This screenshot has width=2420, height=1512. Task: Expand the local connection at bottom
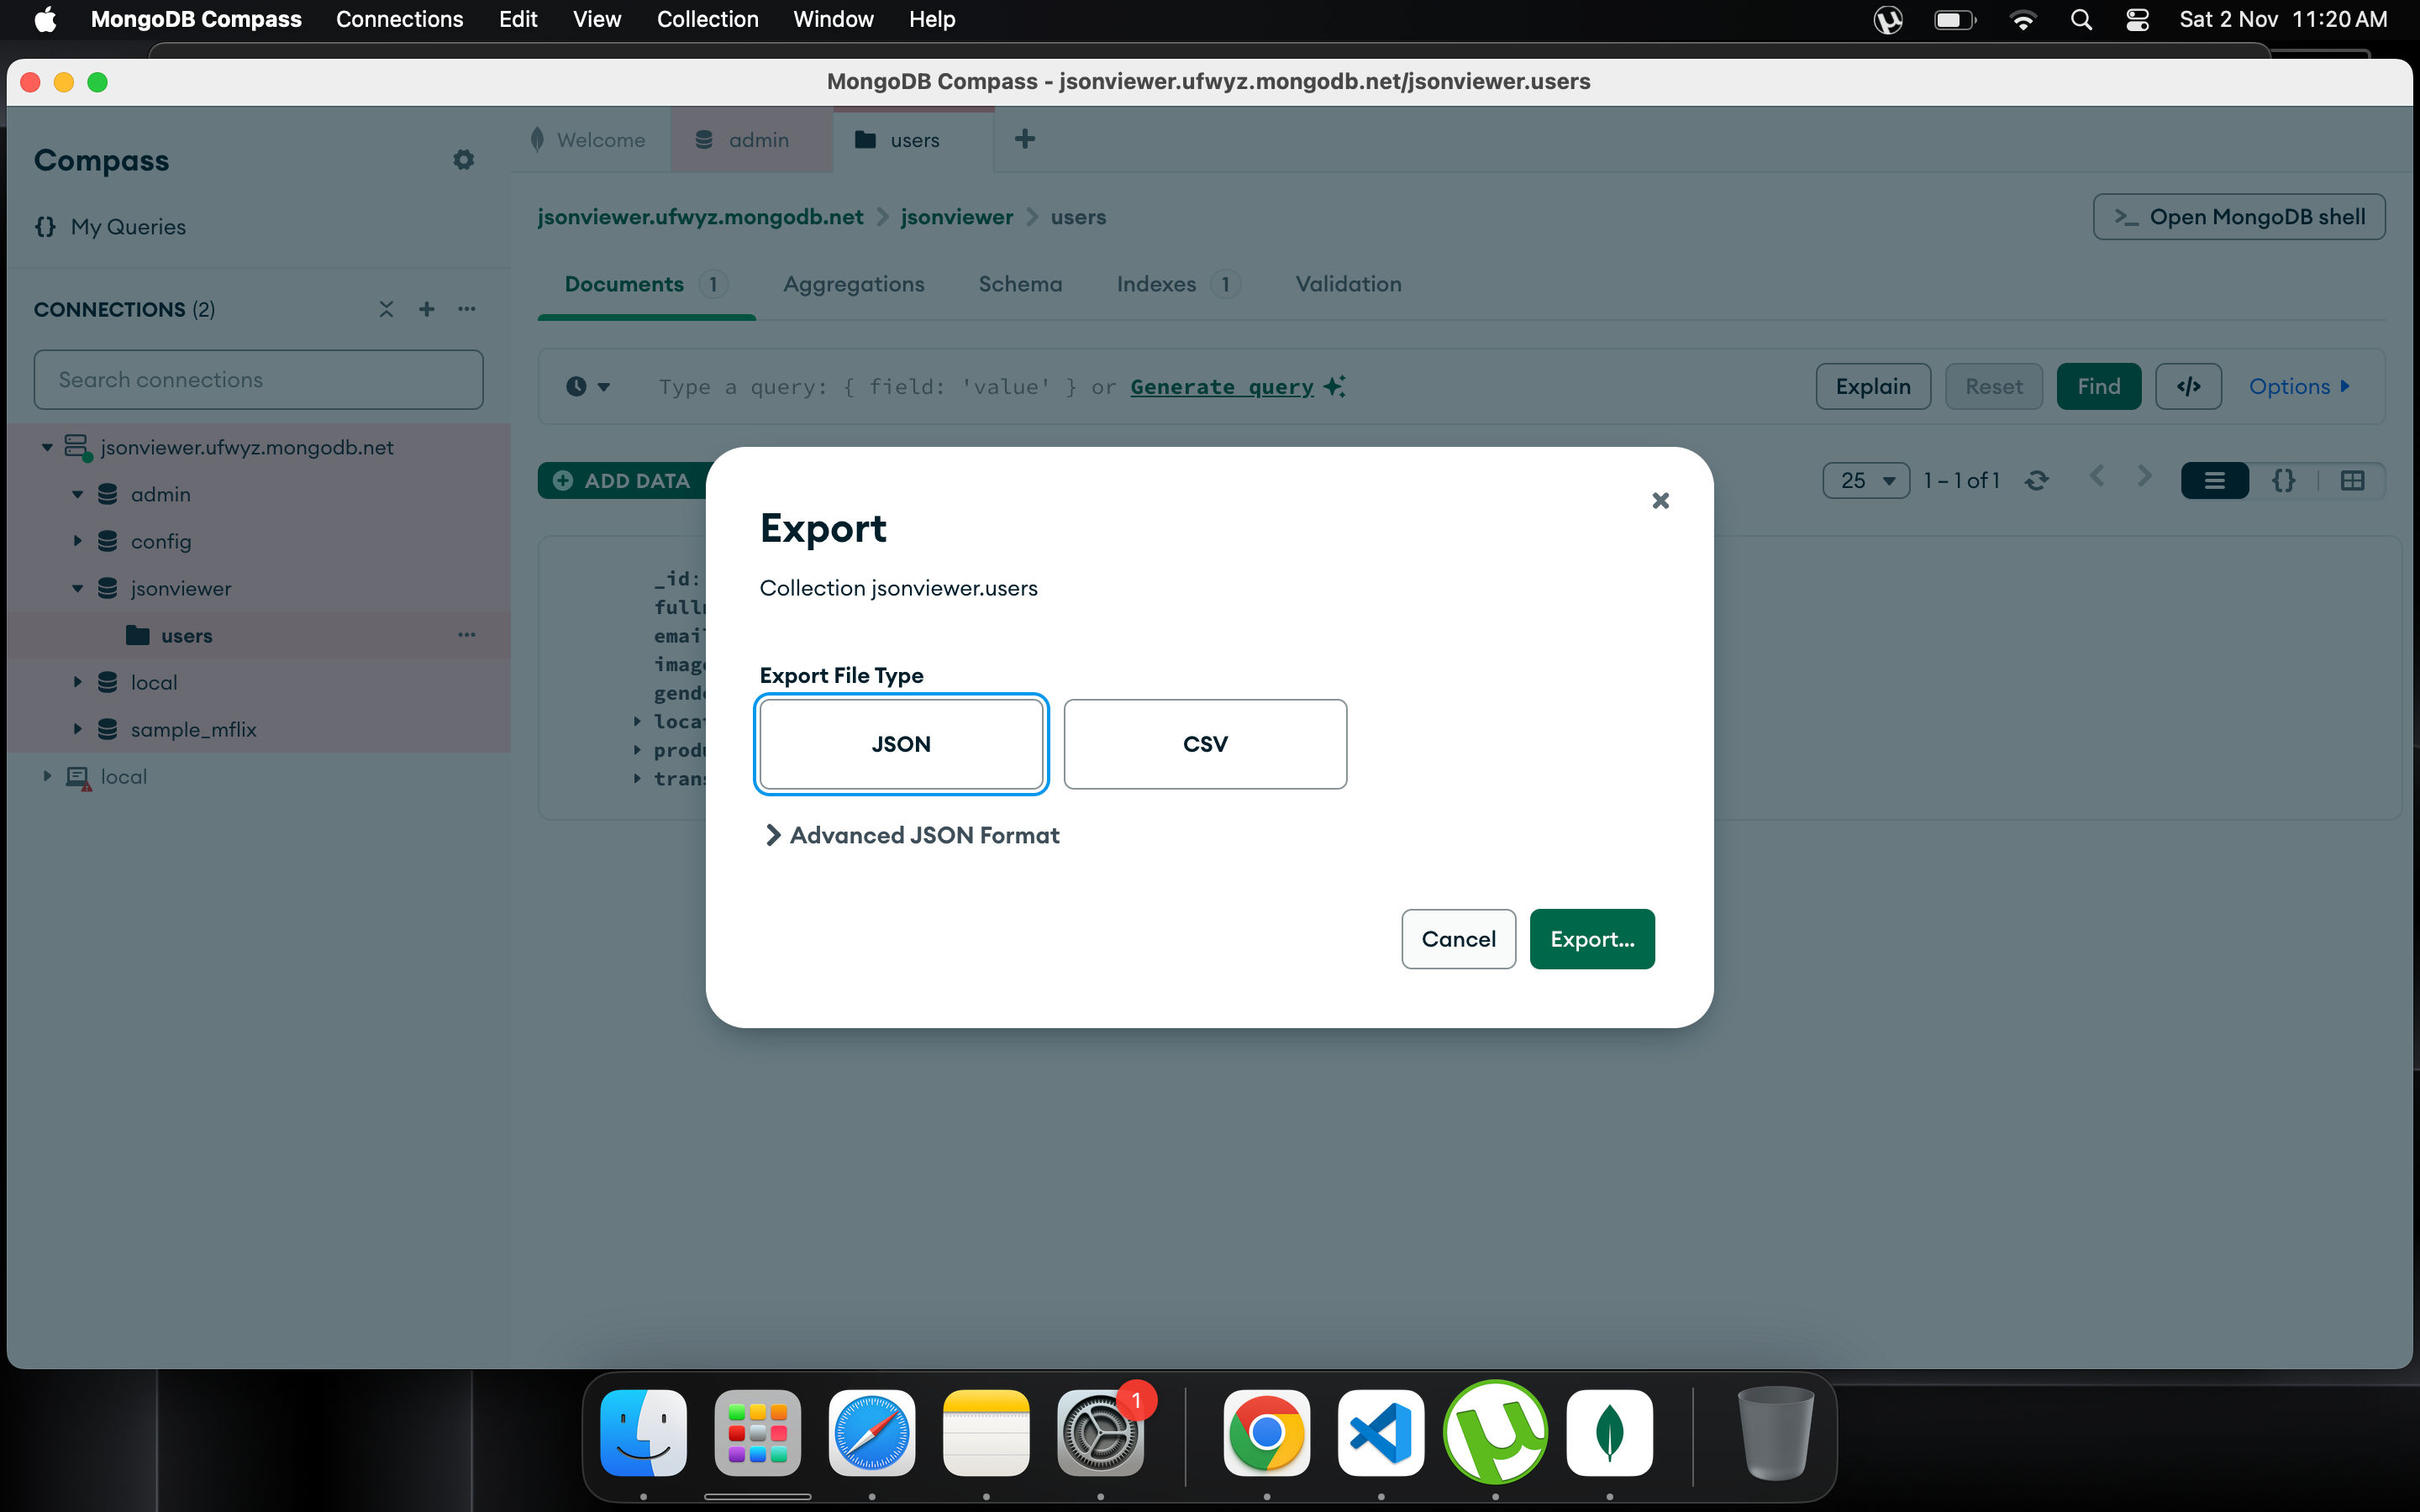point(46,776)
